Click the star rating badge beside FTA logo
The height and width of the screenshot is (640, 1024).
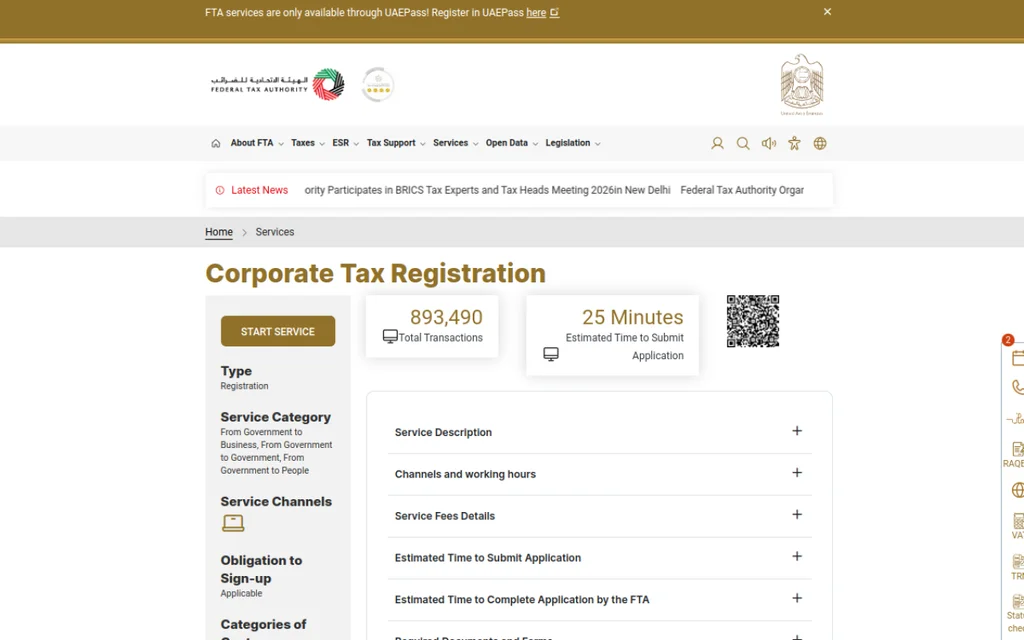click(377, 84)
